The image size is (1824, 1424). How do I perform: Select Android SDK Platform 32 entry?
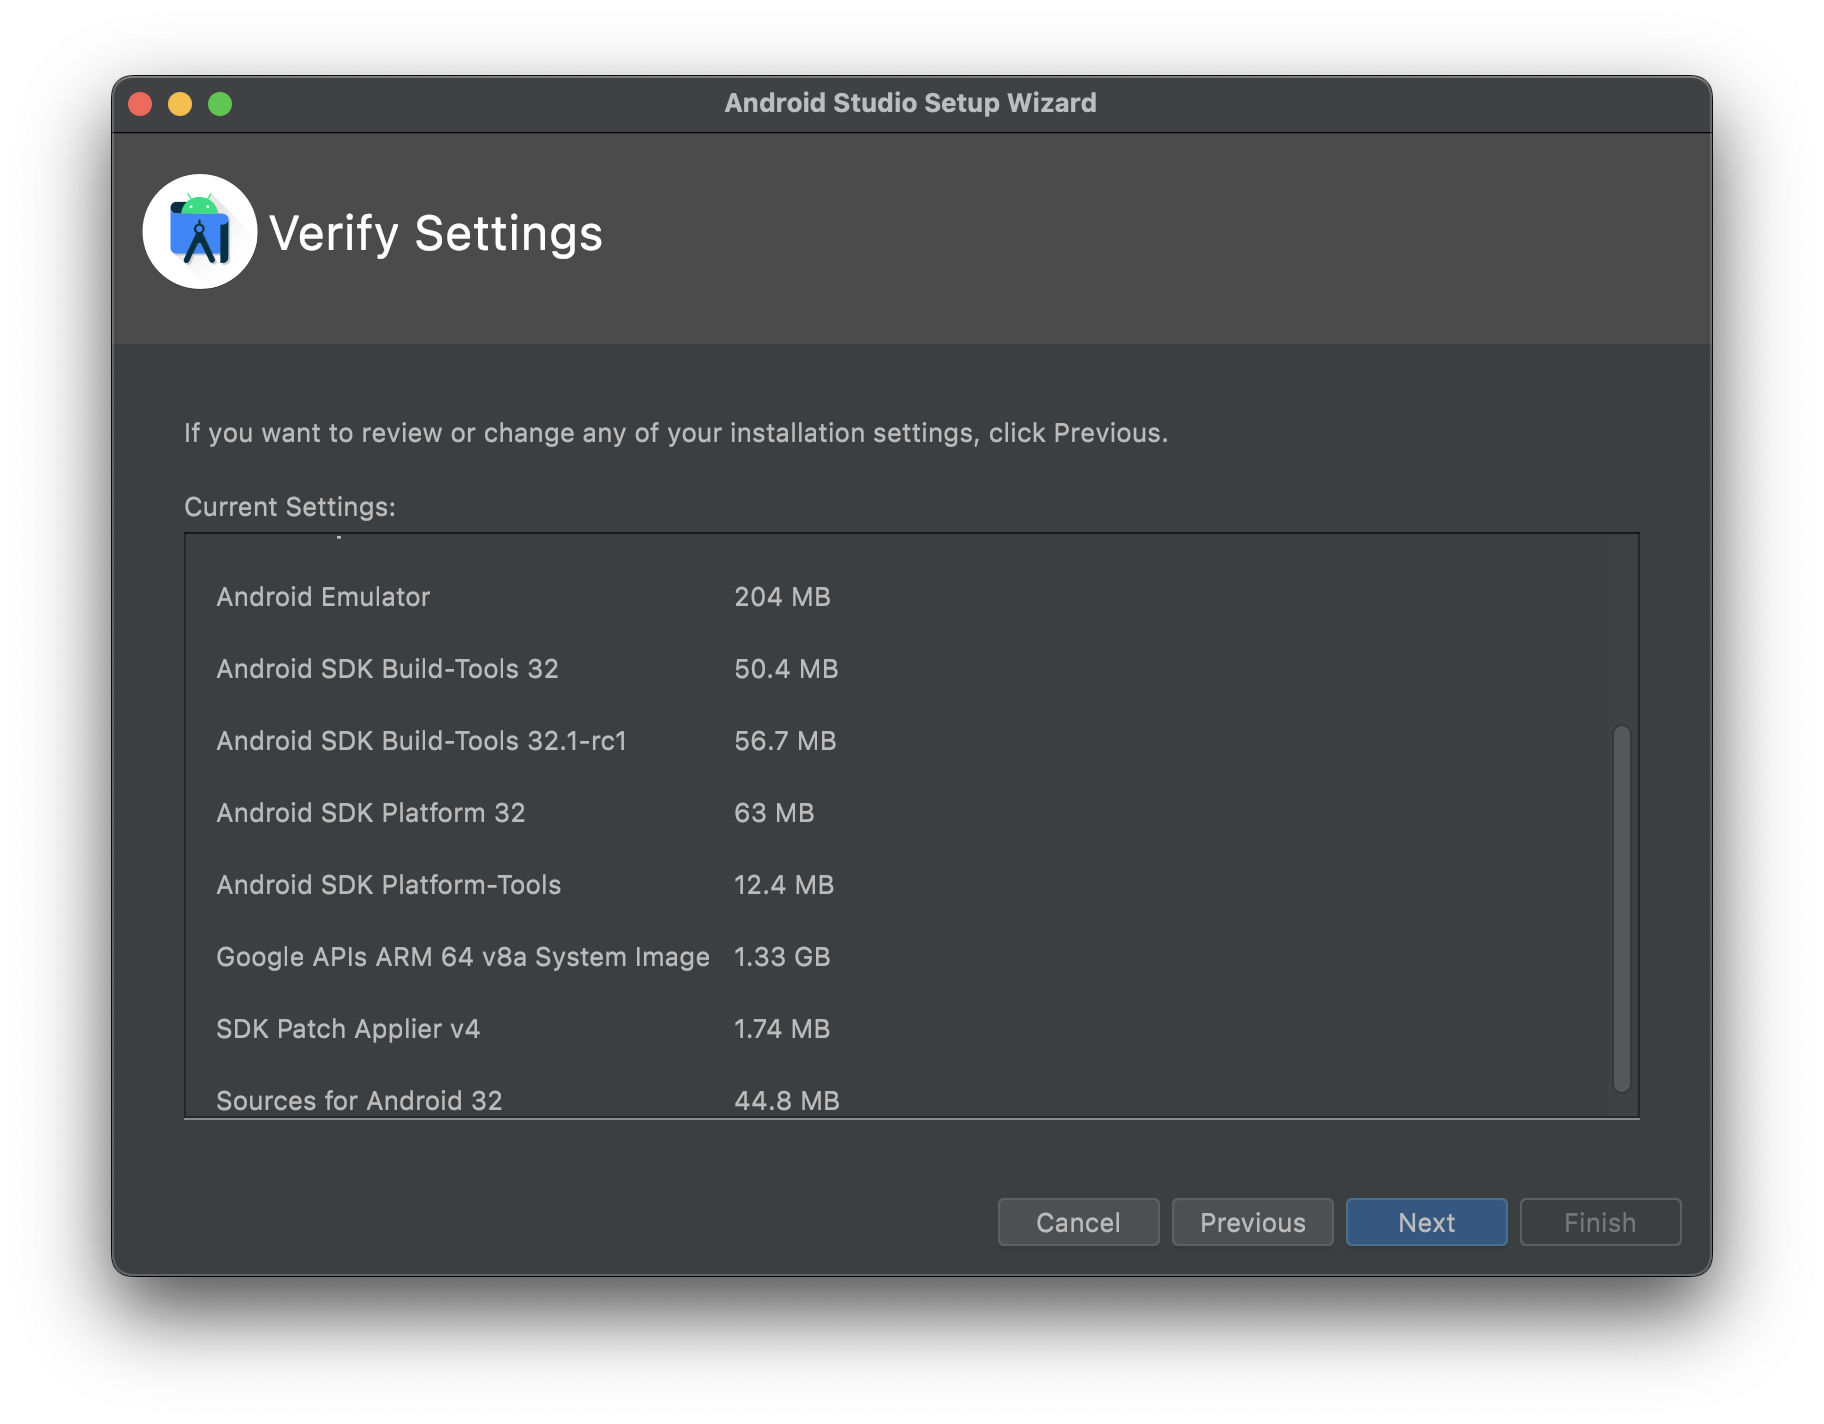point(370,813)
